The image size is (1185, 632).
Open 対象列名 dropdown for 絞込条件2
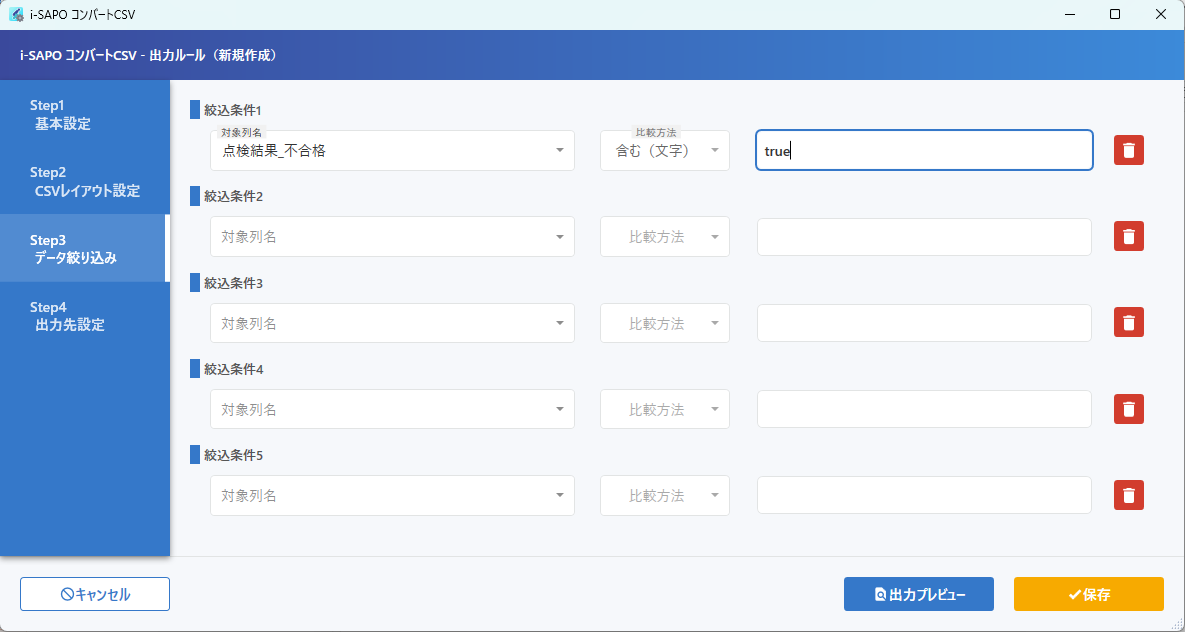click(392, 237)
